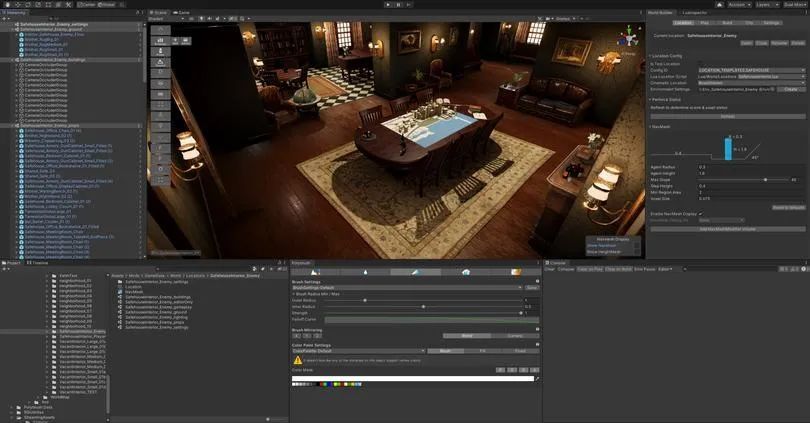810x423 pixels.
Task: Toggle the second brush mirroring axis button
Action: pos(307,336)
